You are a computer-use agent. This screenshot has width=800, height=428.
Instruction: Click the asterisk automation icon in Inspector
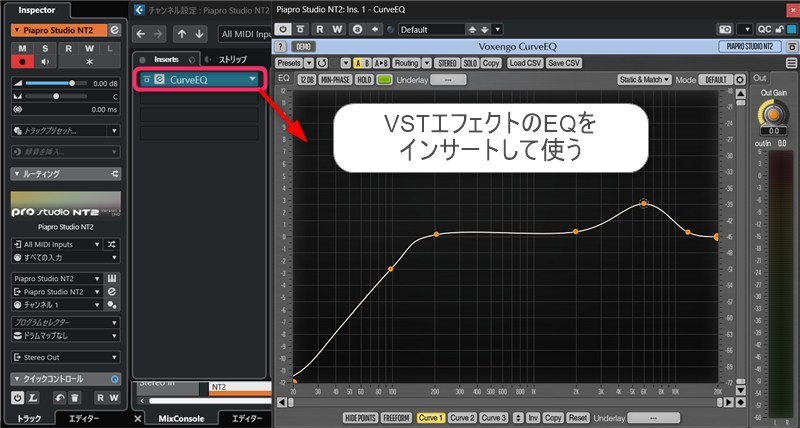89,62
